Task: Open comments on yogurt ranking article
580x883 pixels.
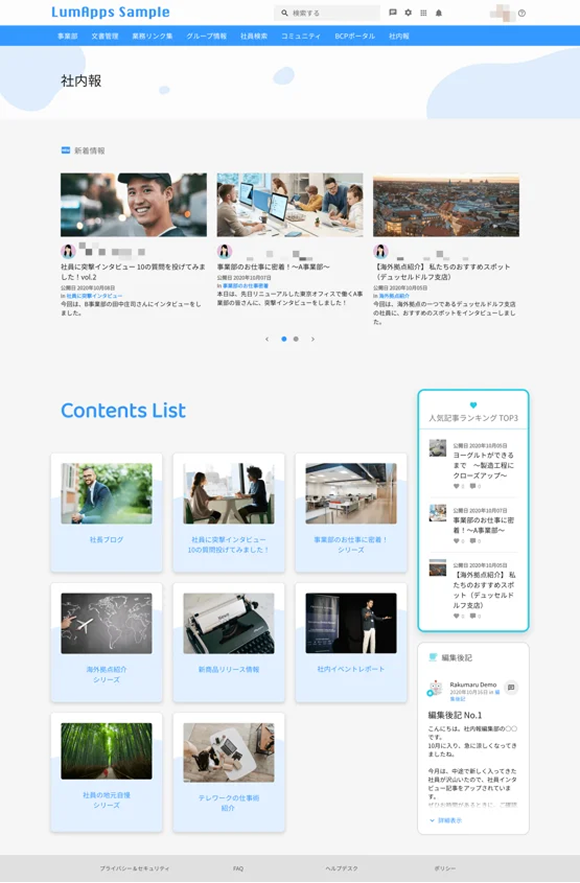Action: (x=472, y=486)
